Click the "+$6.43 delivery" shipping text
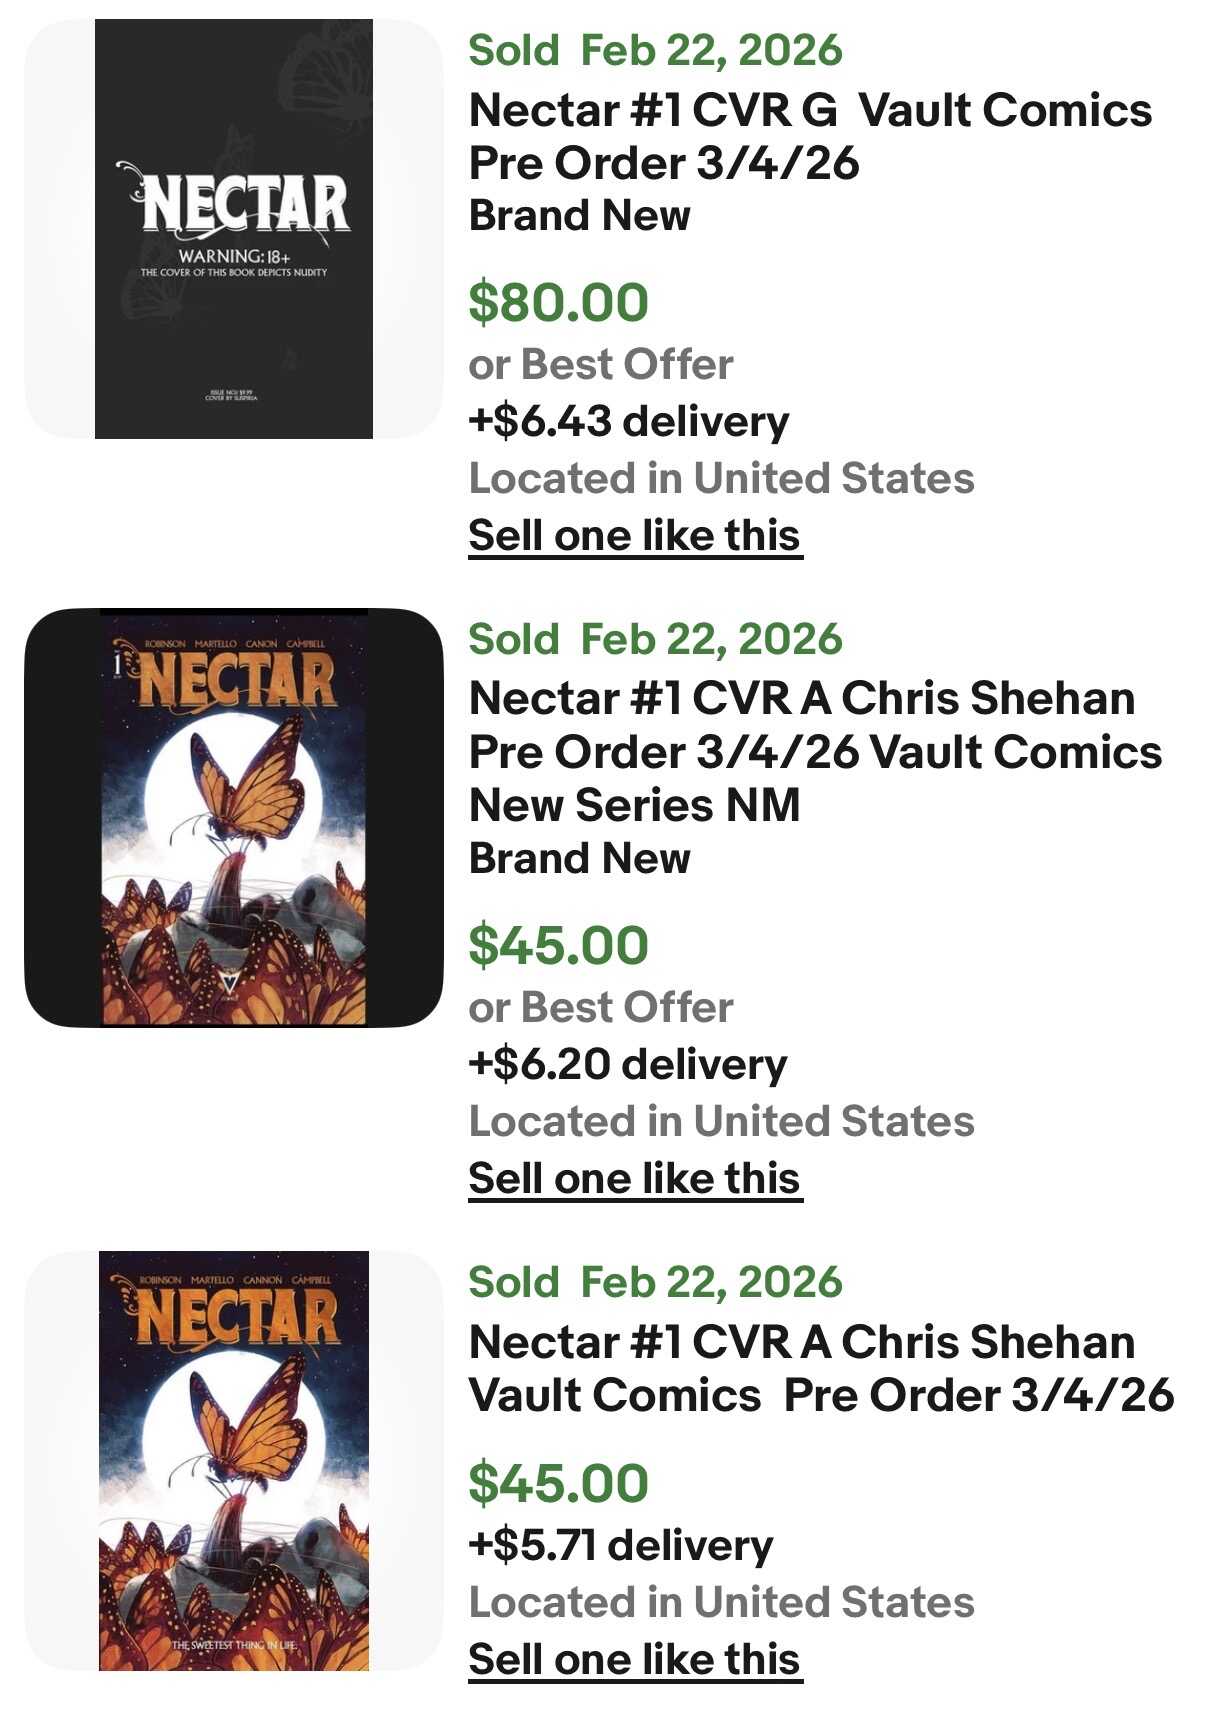 628,422
